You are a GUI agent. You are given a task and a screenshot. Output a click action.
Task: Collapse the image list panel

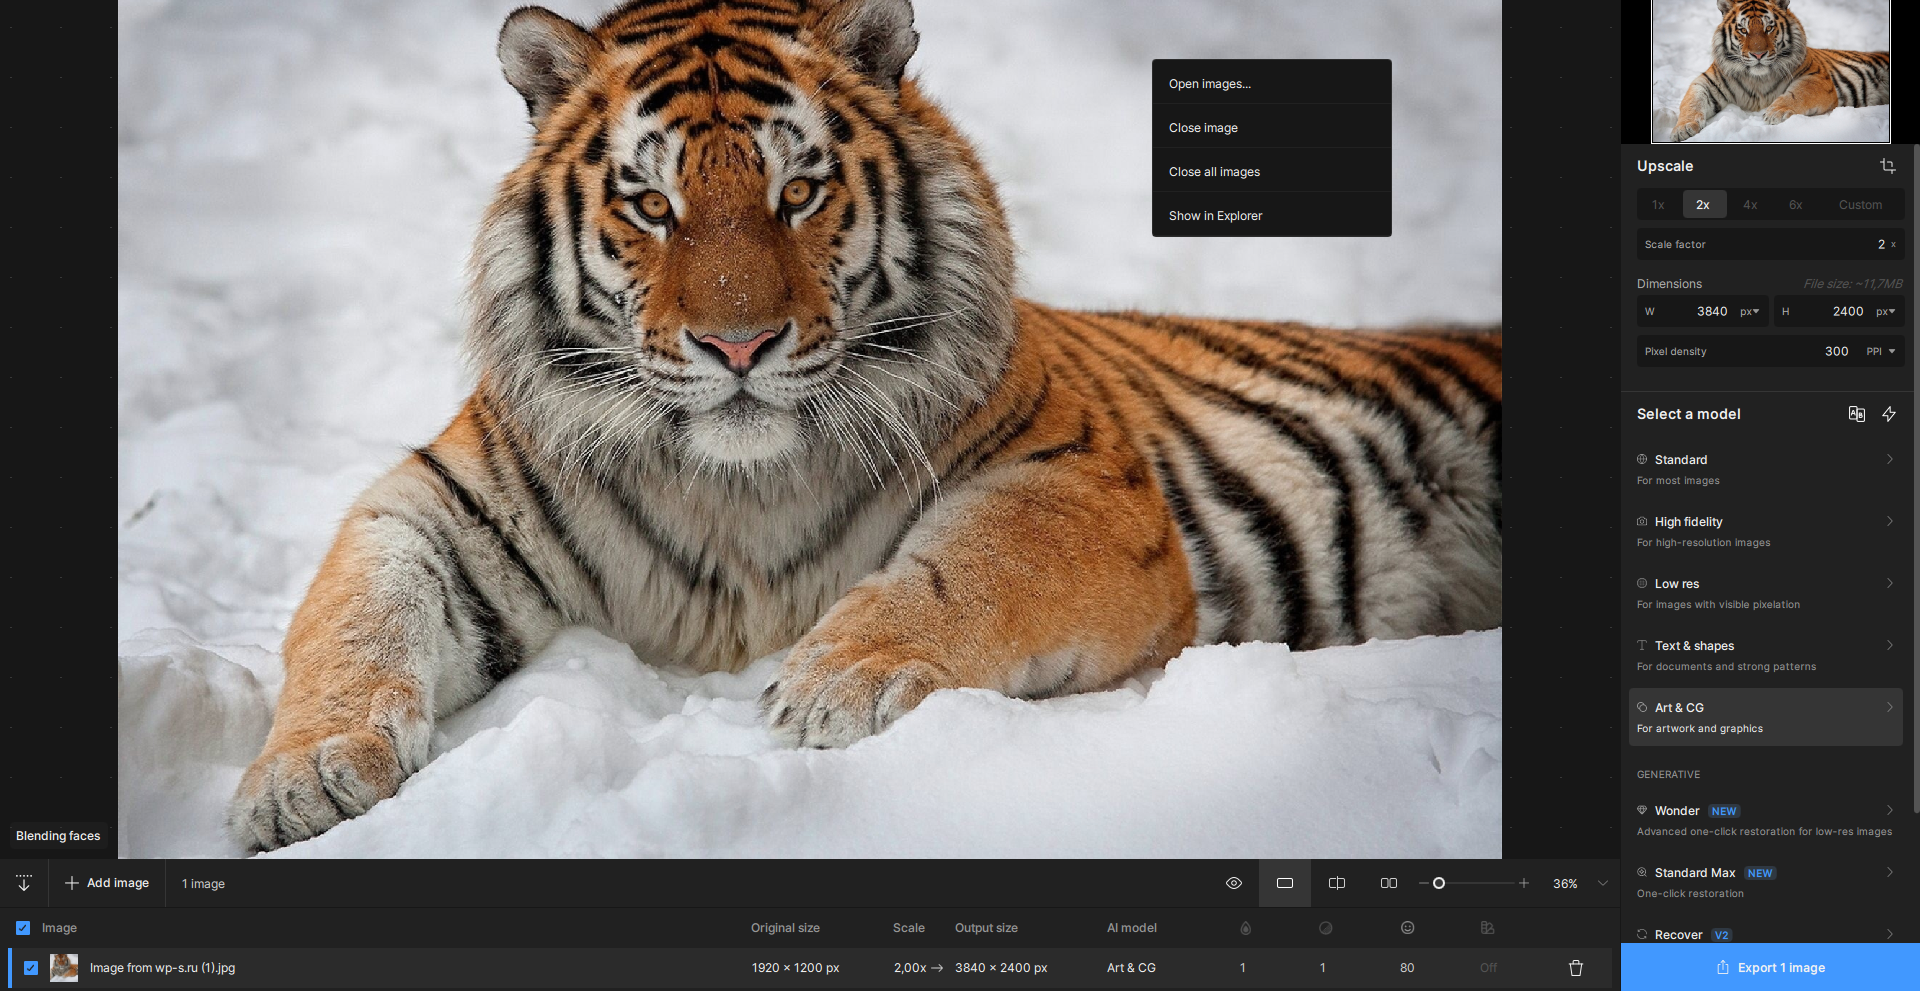[x=24, y=883]
